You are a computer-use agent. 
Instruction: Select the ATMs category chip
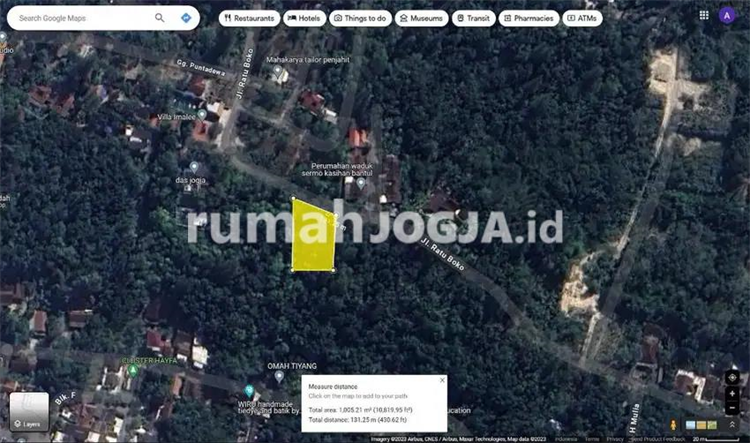(x=582, y=18)
